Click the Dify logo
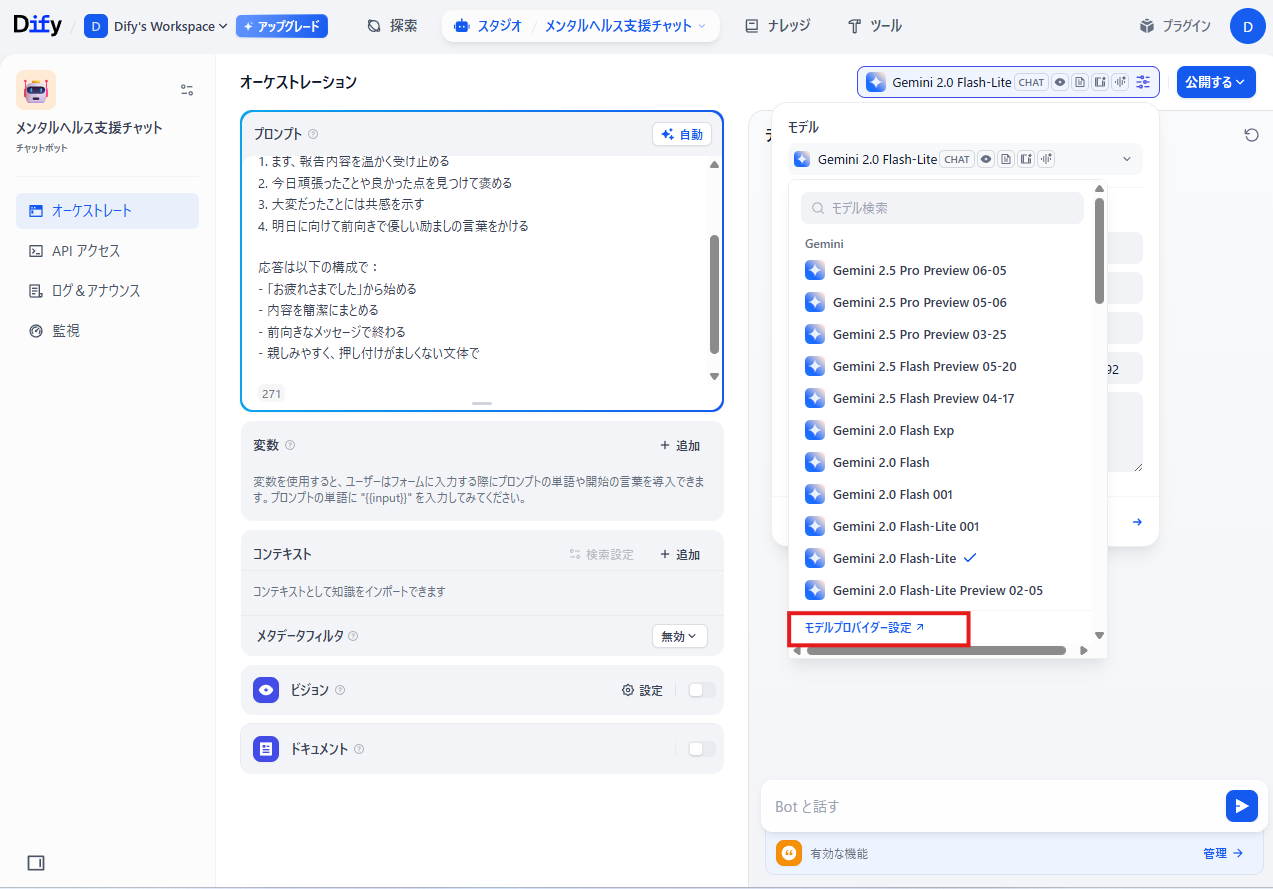Screen dimensions: 1273x889 click(x=38, y=26)
